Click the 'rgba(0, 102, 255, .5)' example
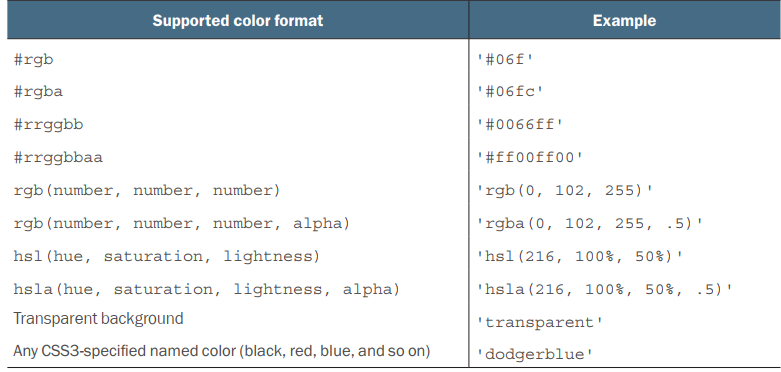 [x=590, y=223]
